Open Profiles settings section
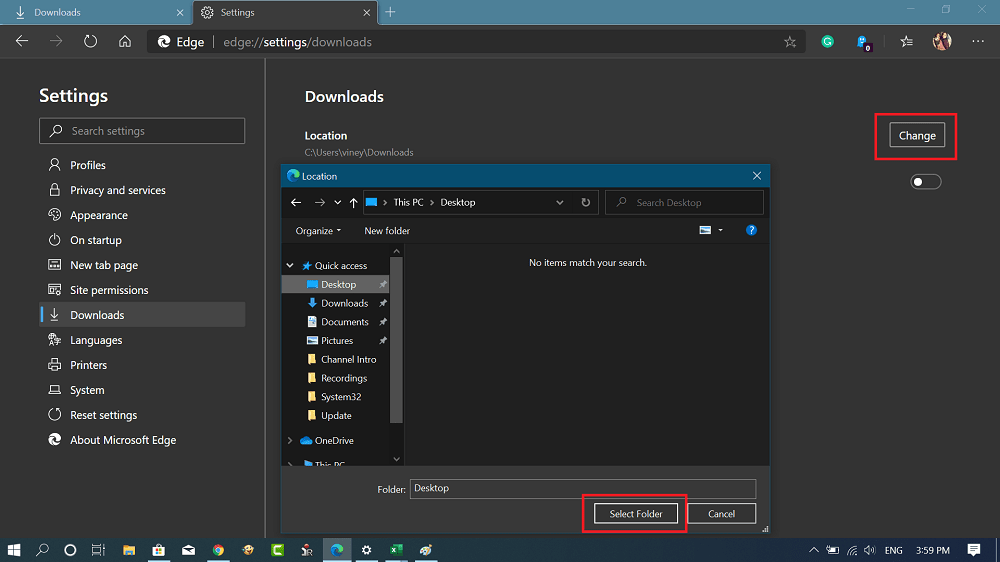Image resolution: width=1000 pixels, height=562 pixels. coord(142,165)
